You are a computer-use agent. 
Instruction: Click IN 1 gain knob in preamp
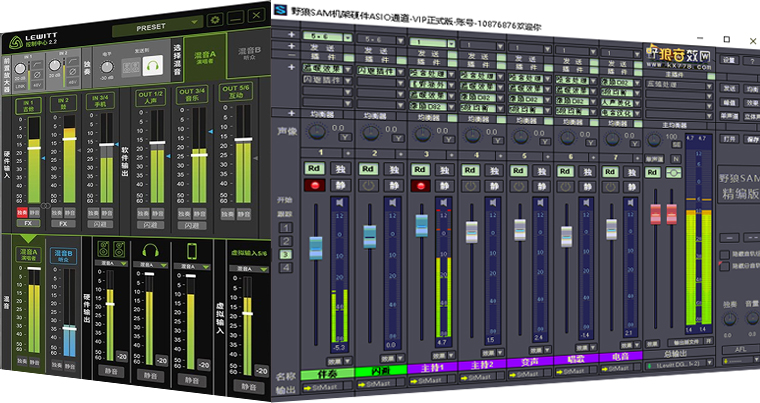(20, 68)
